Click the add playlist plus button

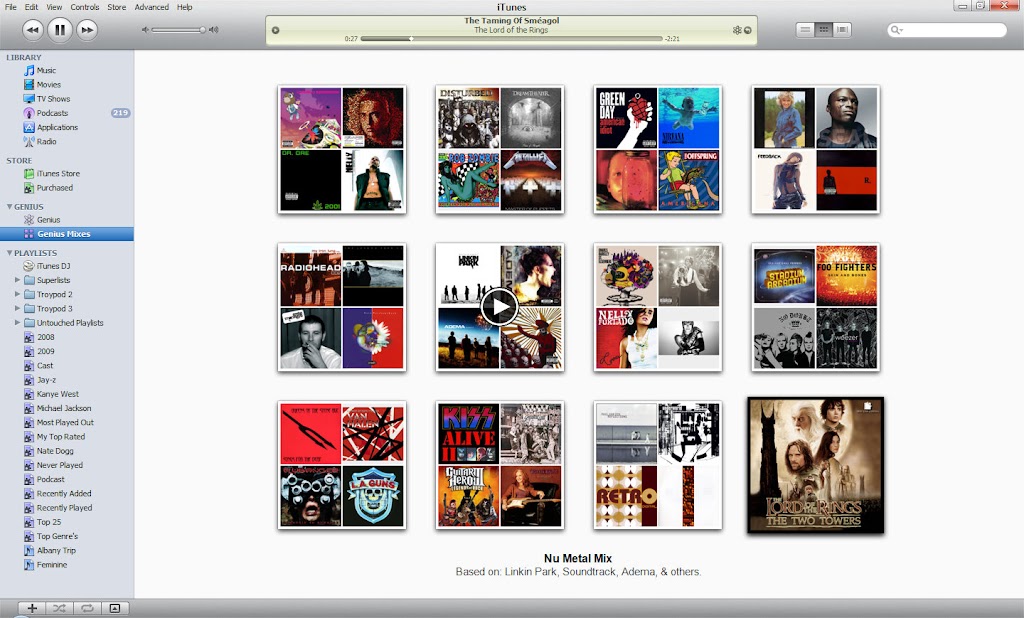pos(32,608)
